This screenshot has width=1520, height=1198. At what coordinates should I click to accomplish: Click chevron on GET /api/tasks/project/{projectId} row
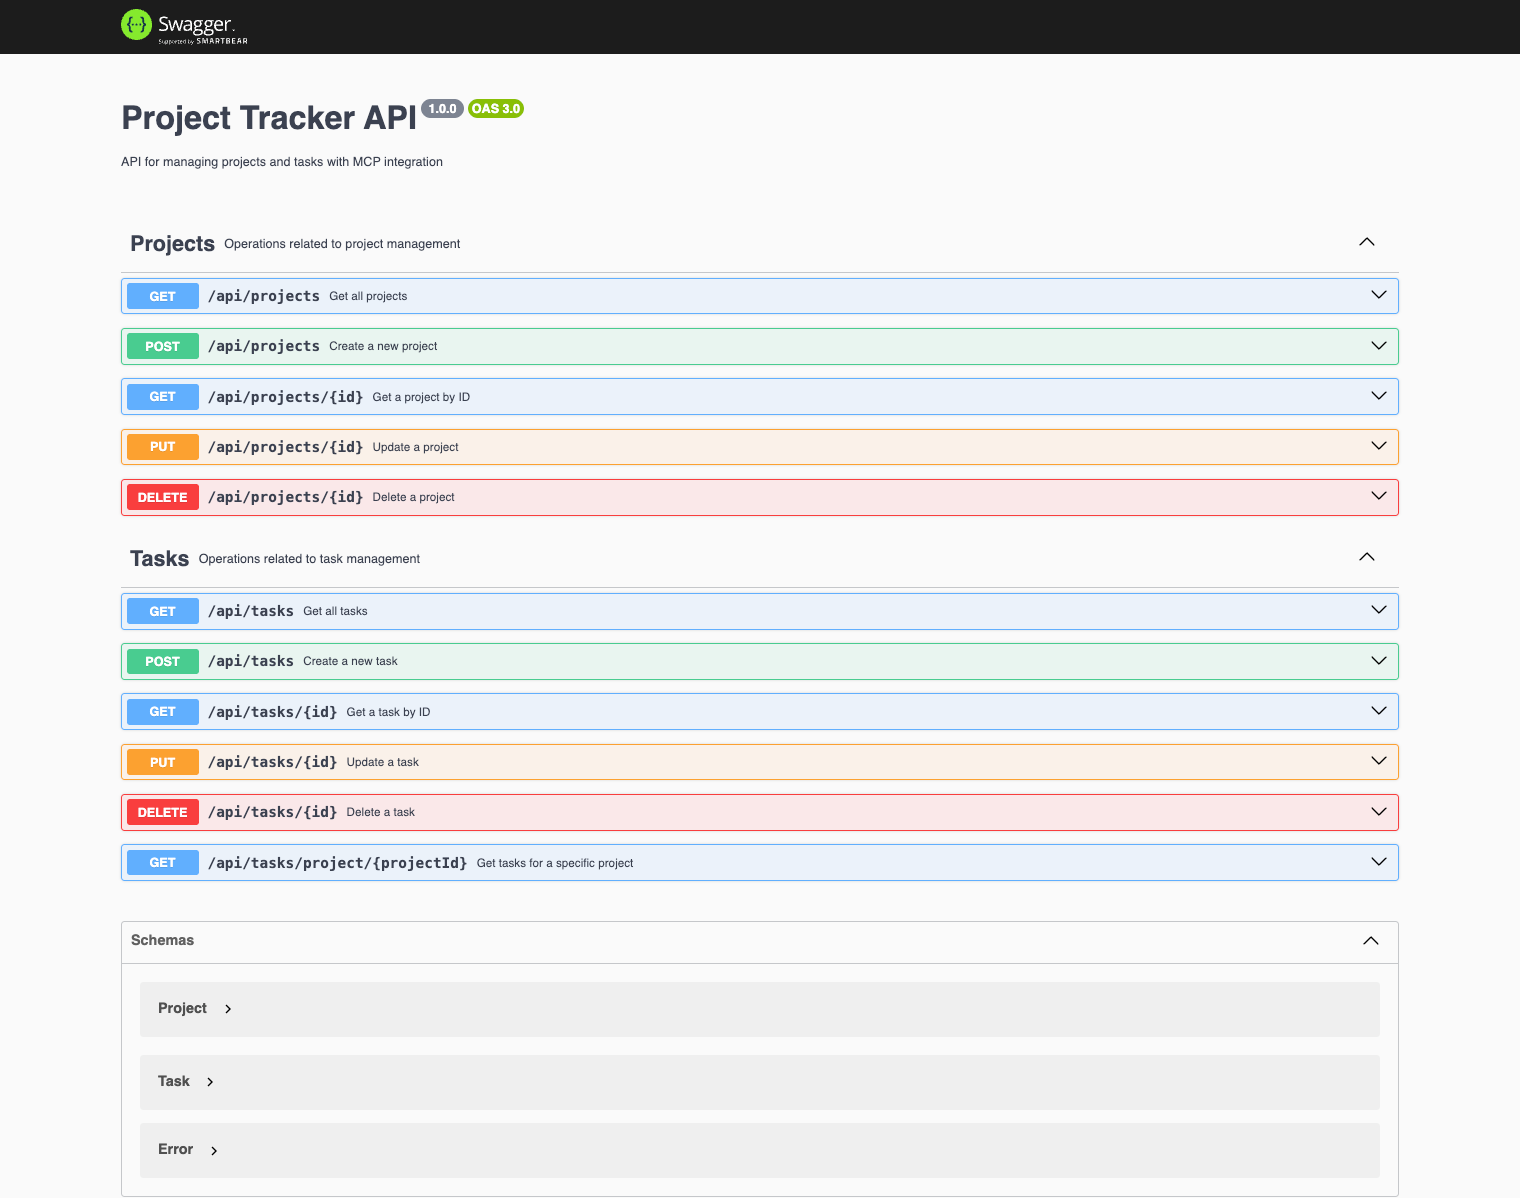[x=1378, y=862]
